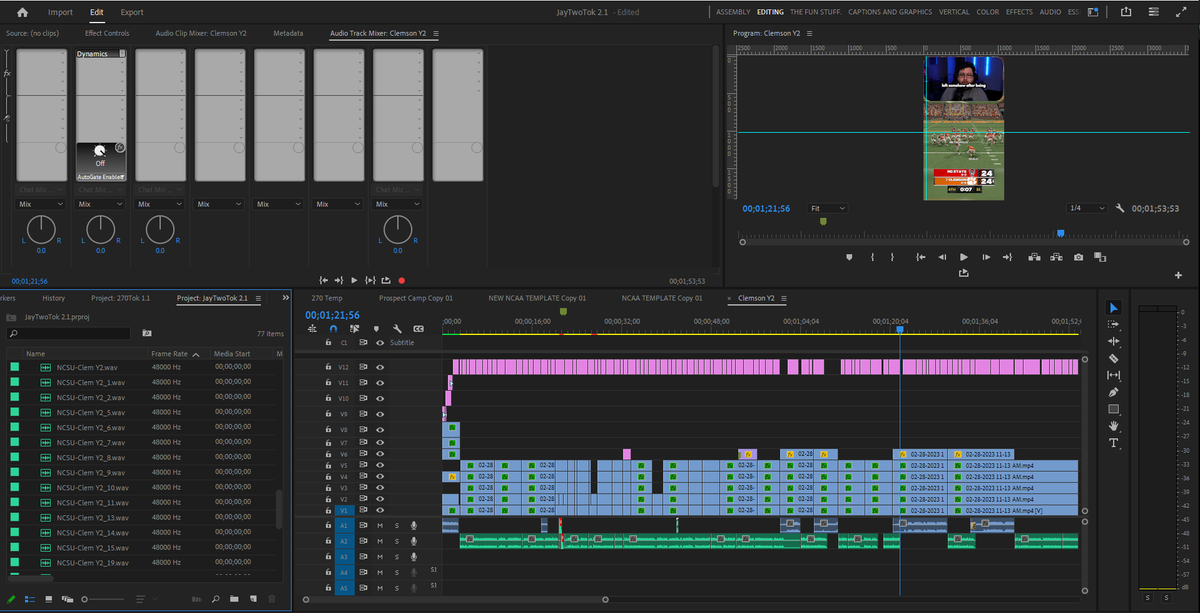This screenshot has width=1200, height=613.
Task: Open the Metadata tab
Action: (x=289, y=33)
